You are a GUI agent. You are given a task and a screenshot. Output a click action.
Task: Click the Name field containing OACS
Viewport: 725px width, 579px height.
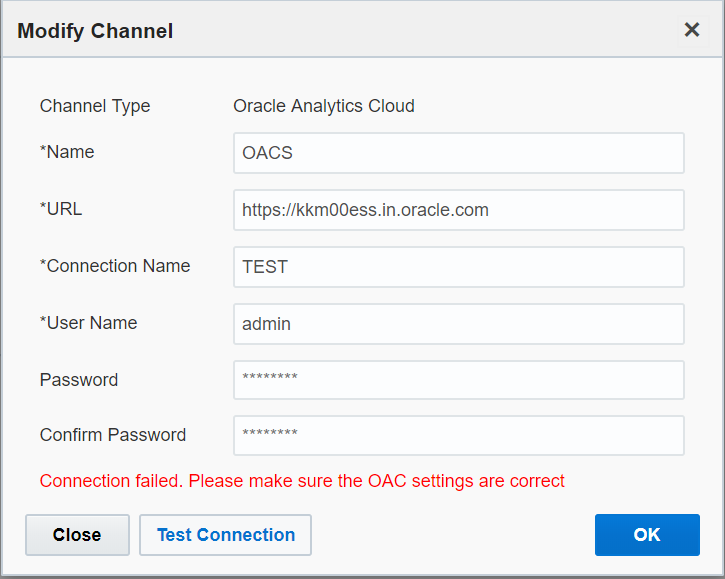[x=458, y=153]
